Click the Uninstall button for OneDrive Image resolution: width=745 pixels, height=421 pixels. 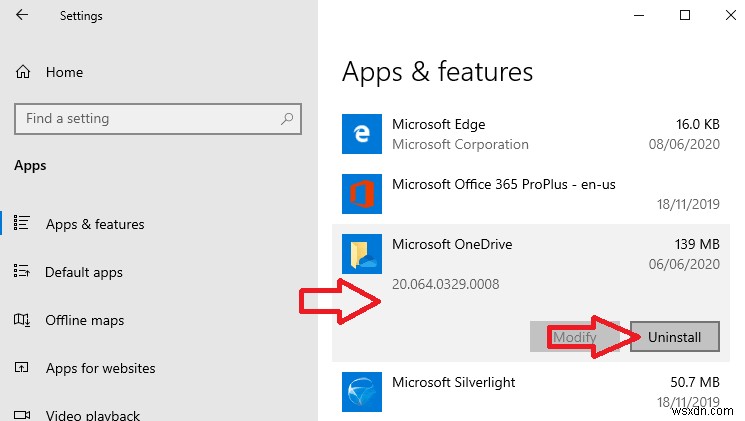[675, 337]
